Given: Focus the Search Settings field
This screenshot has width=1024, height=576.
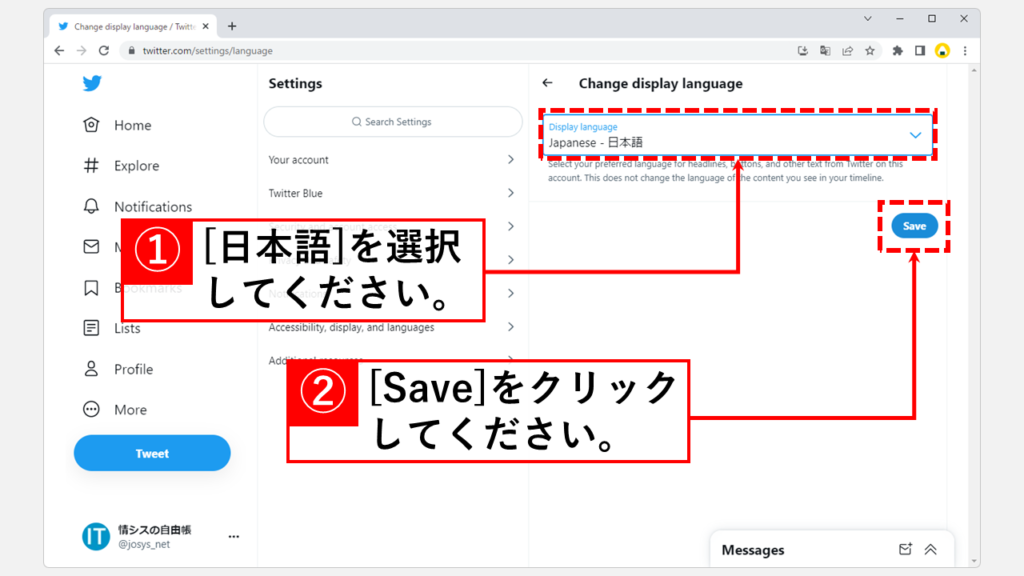Looking at the screenshot, I should [392, 122].
